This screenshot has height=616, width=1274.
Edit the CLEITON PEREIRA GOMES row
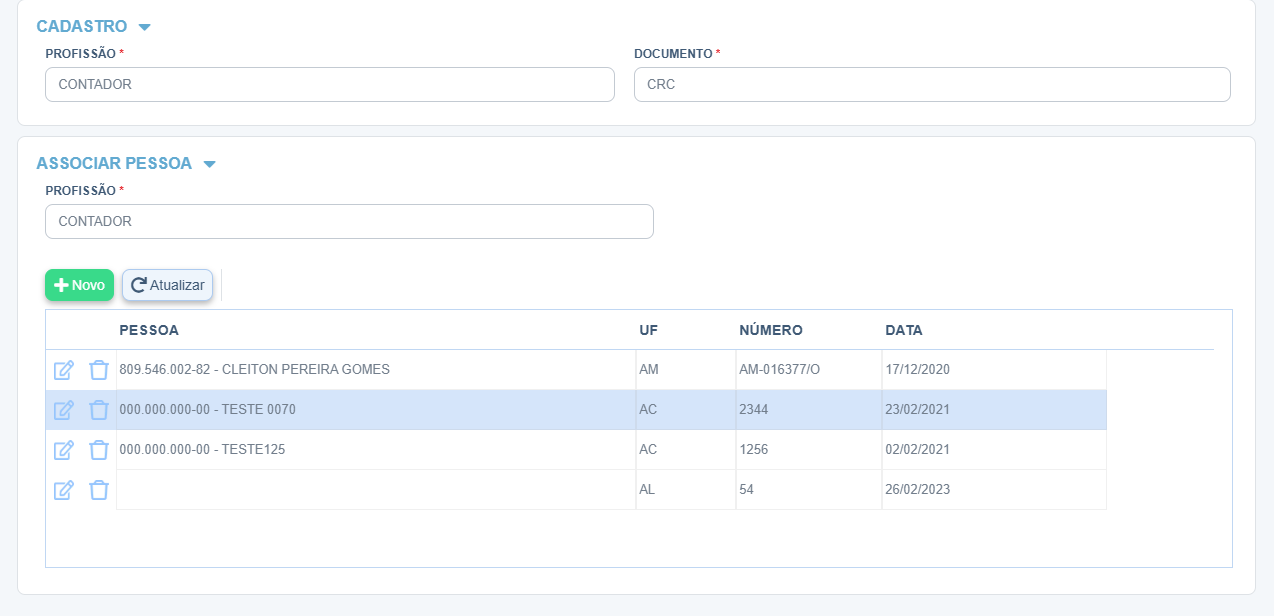pyautogui.click(x=63, y=370)
